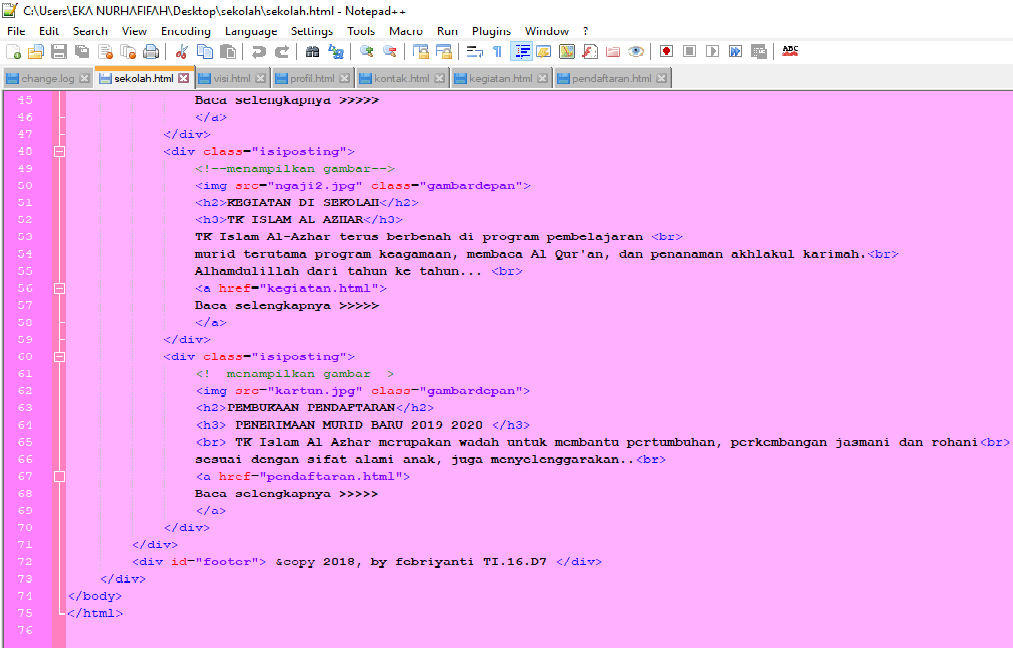Open the Plugins menu
This screenshot has width=1013, height=648.
click(491, 31)
